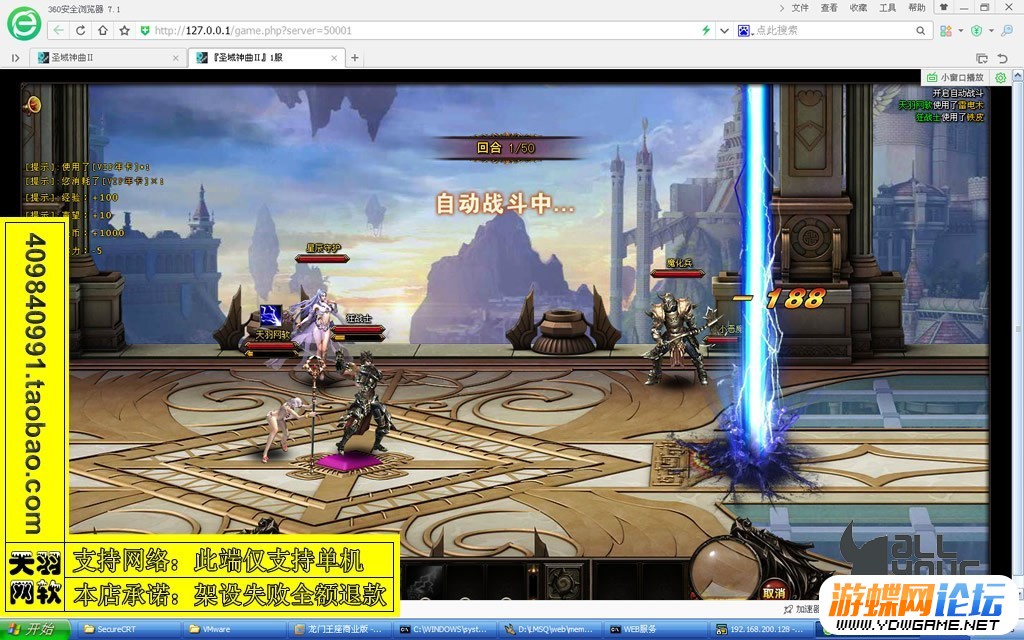Screen dimensions: 1024x640
Task: Switch to the SecureCRT taskbar item
Action: coord(127,630)
